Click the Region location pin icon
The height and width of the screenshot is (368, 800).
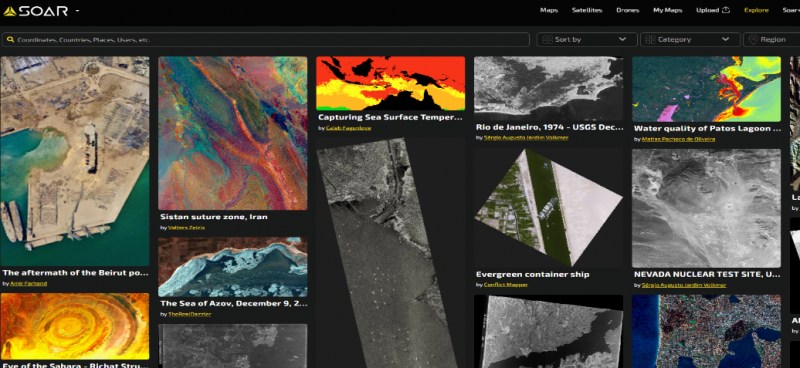(x=753, y=39)
